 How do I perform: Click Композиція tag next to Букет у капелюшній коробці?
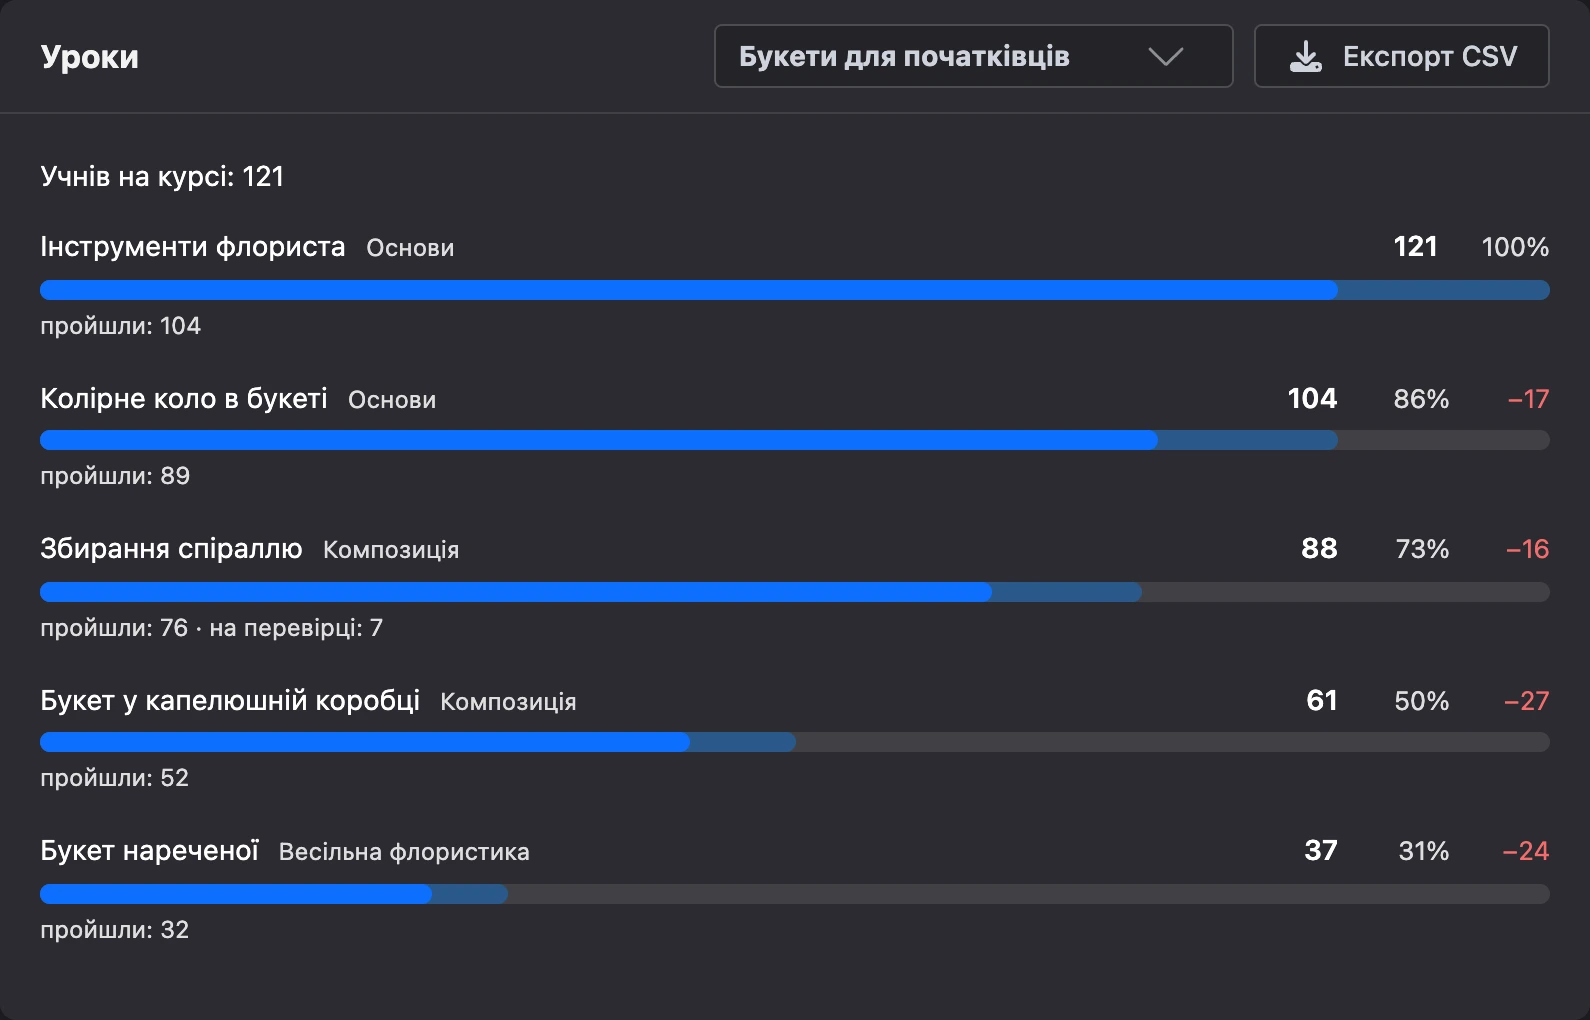[508, 702]
